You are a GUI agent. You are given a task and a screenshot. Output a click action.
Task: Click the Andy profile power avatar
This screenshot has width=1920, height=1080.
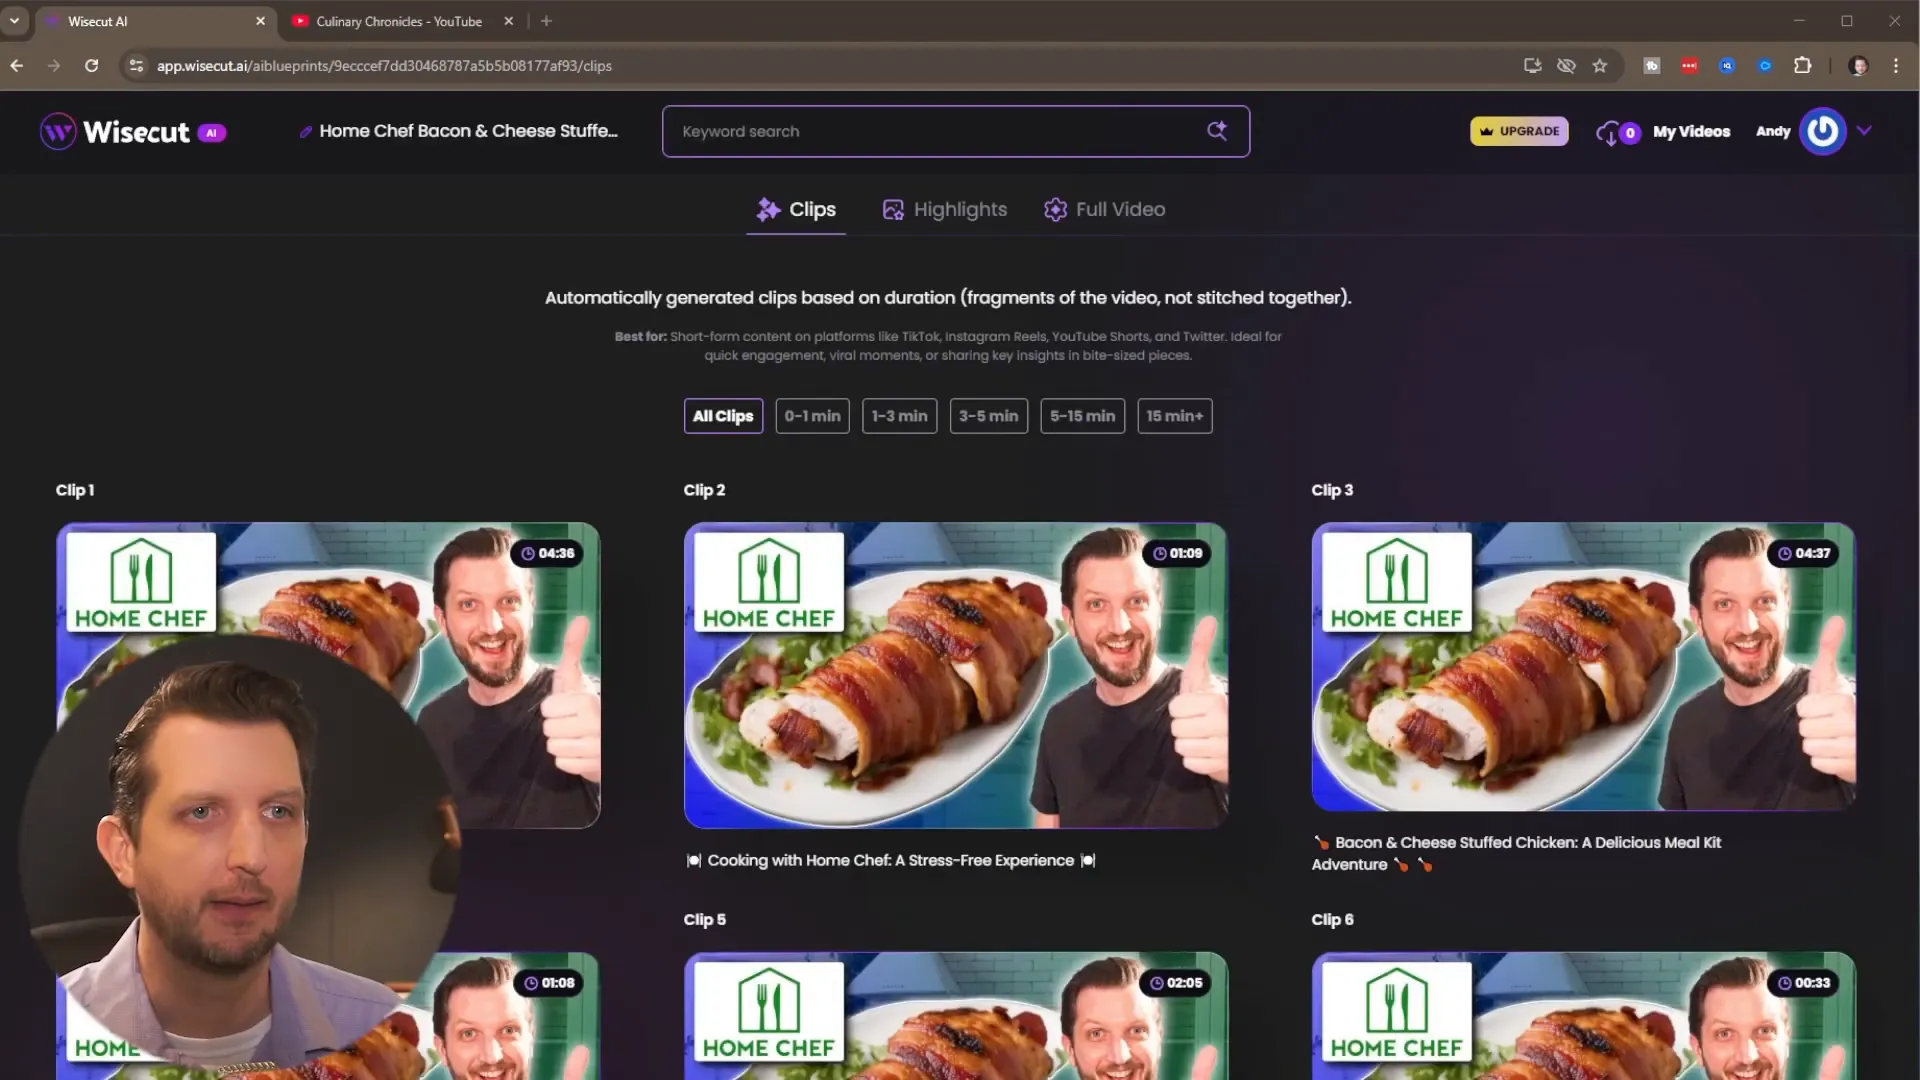[x=1822, y=131]
